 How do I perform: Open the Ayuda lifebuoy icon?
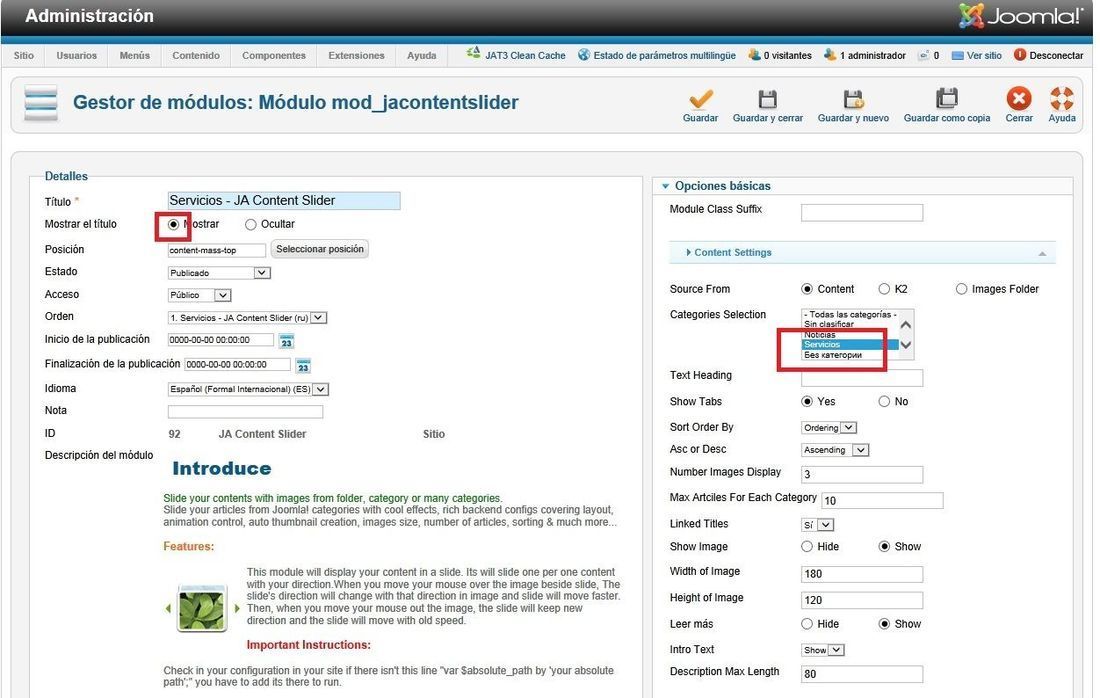(1061, 99)
